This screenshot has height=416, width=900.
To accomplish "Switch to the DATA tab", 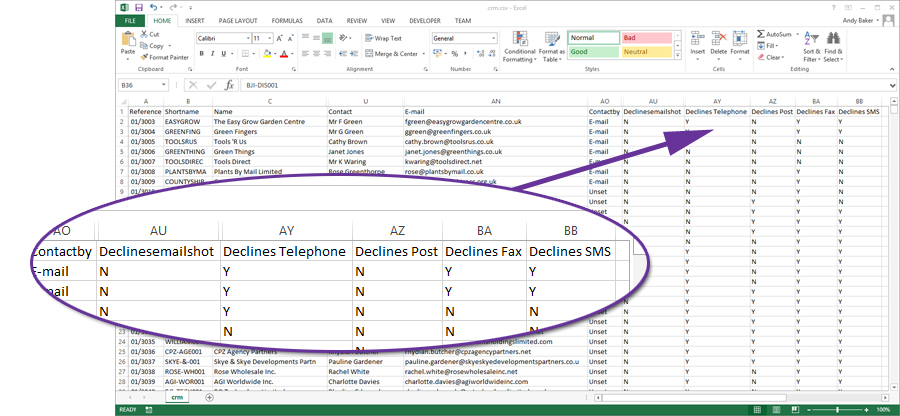I will [x=324, y=21].
